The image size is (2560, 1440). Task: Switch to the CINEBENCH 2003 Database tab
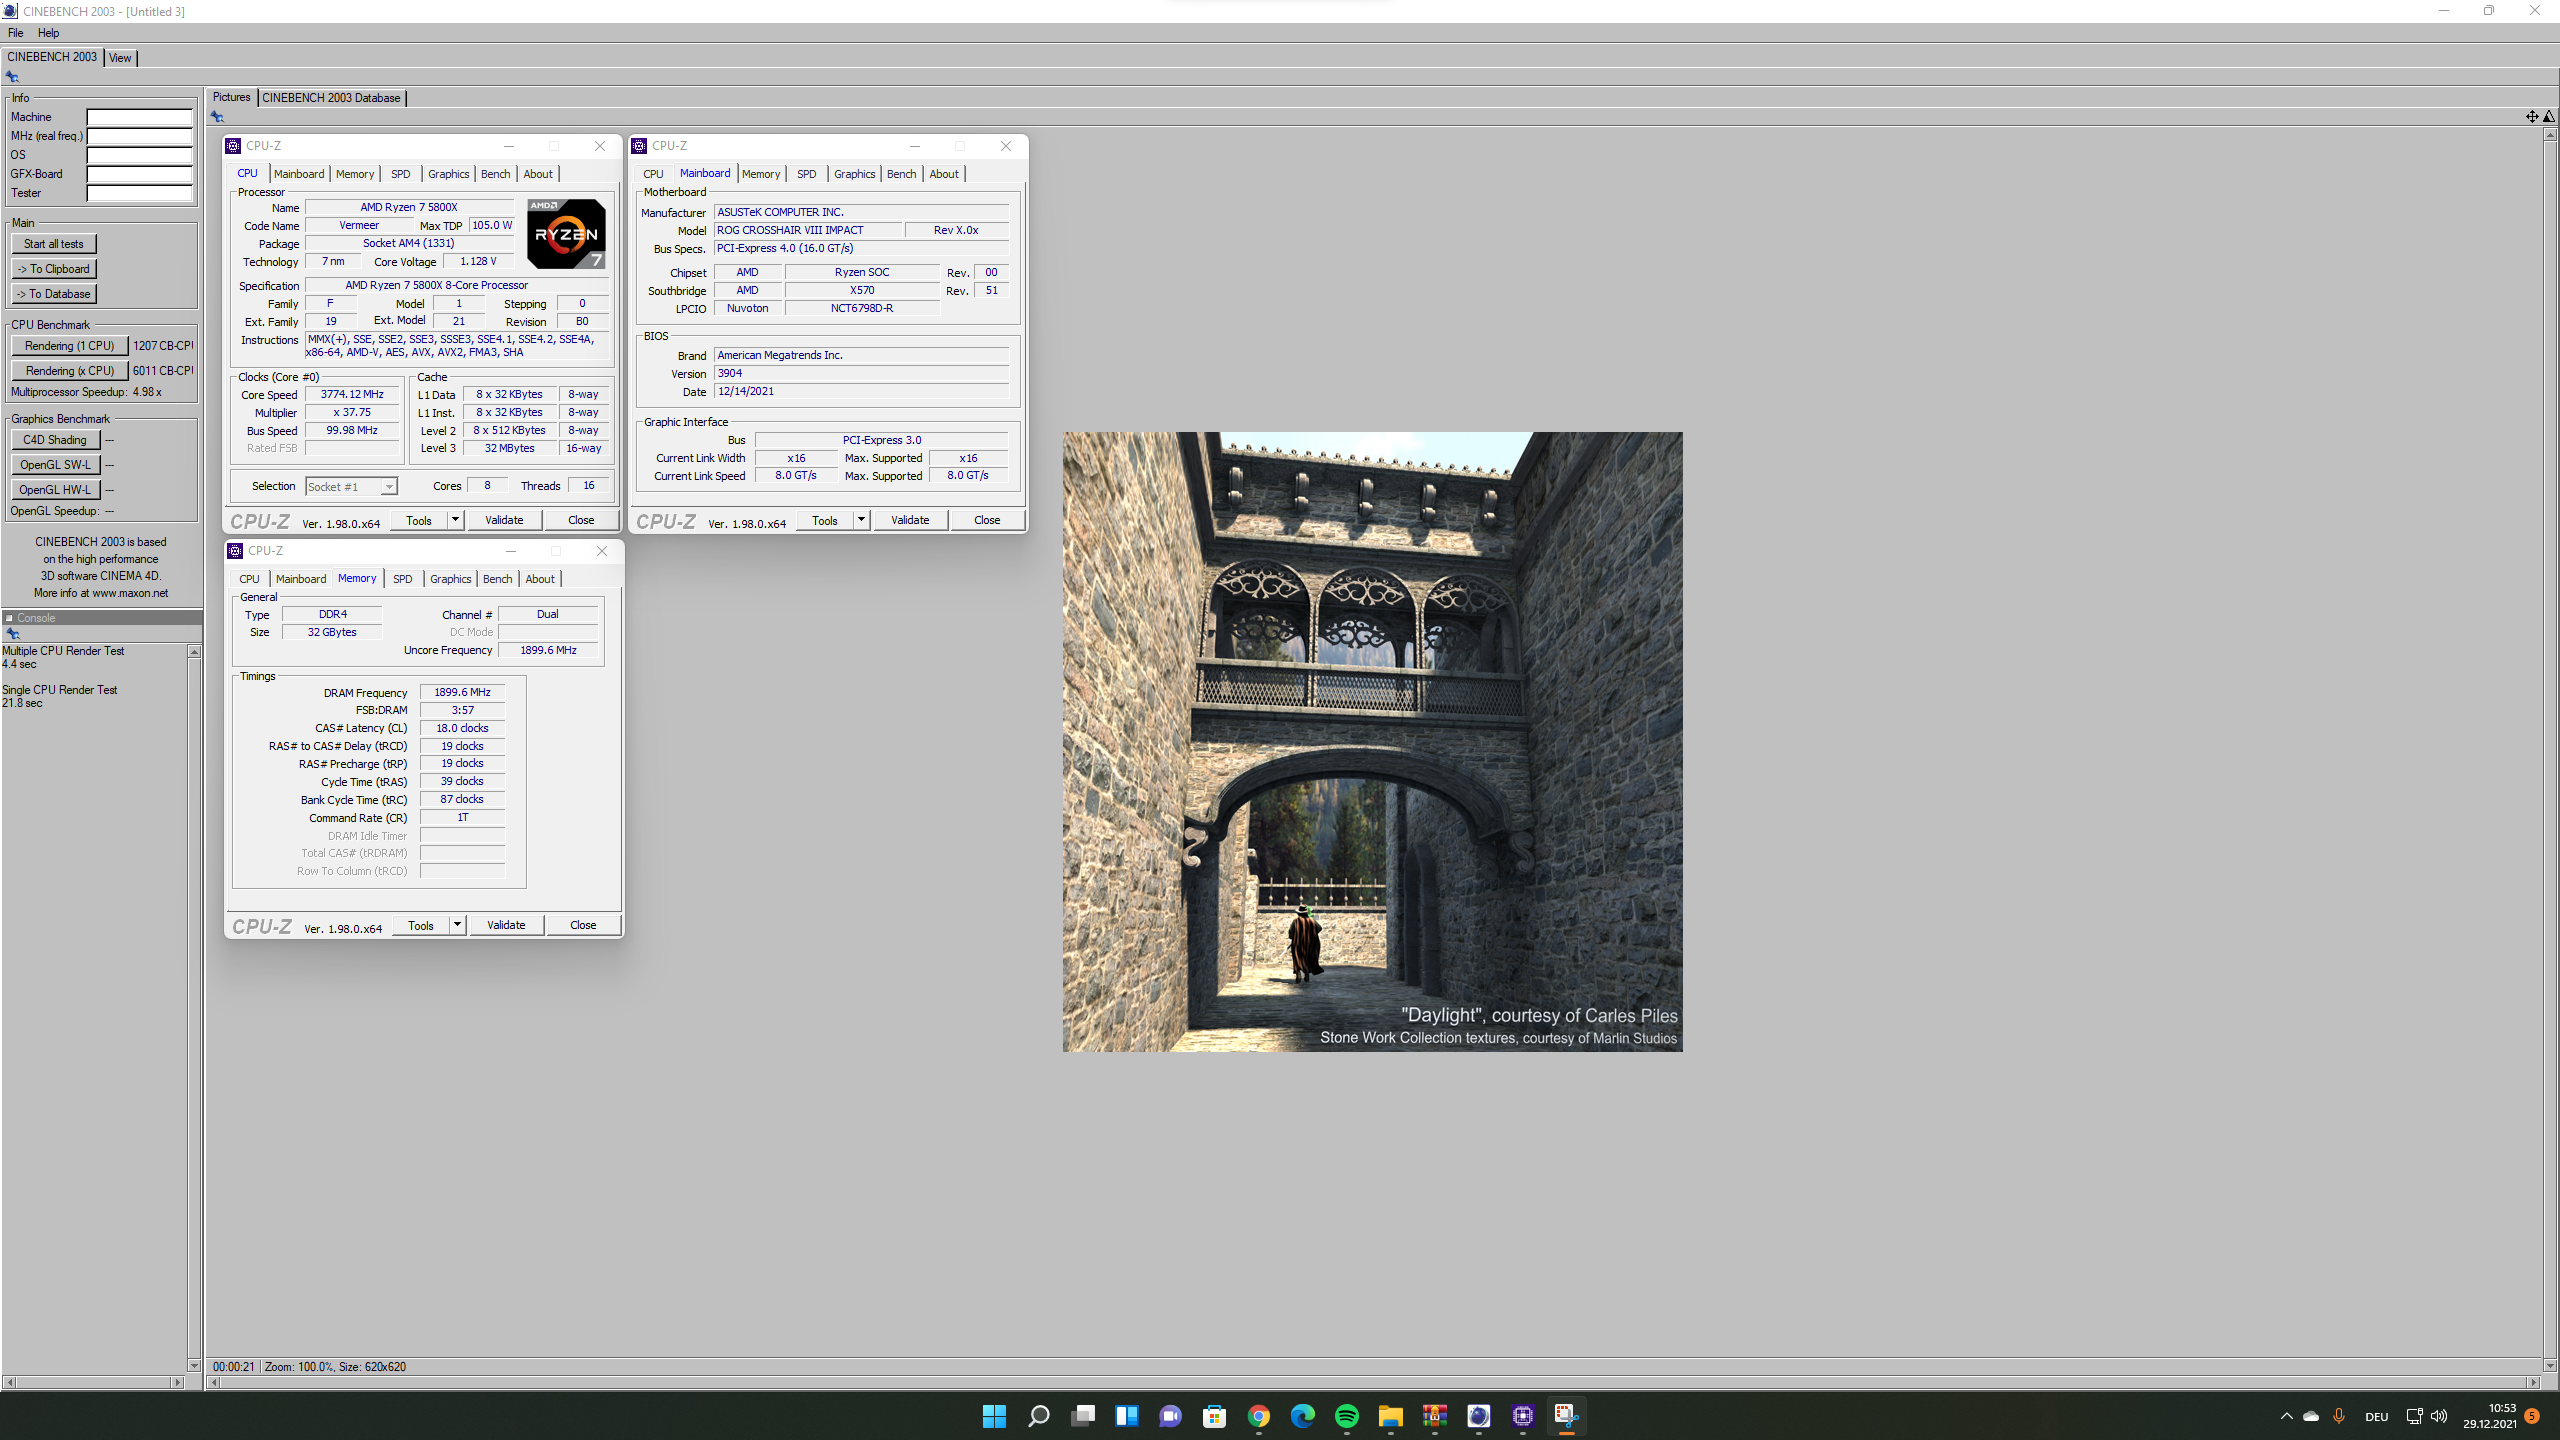(331, 98)
